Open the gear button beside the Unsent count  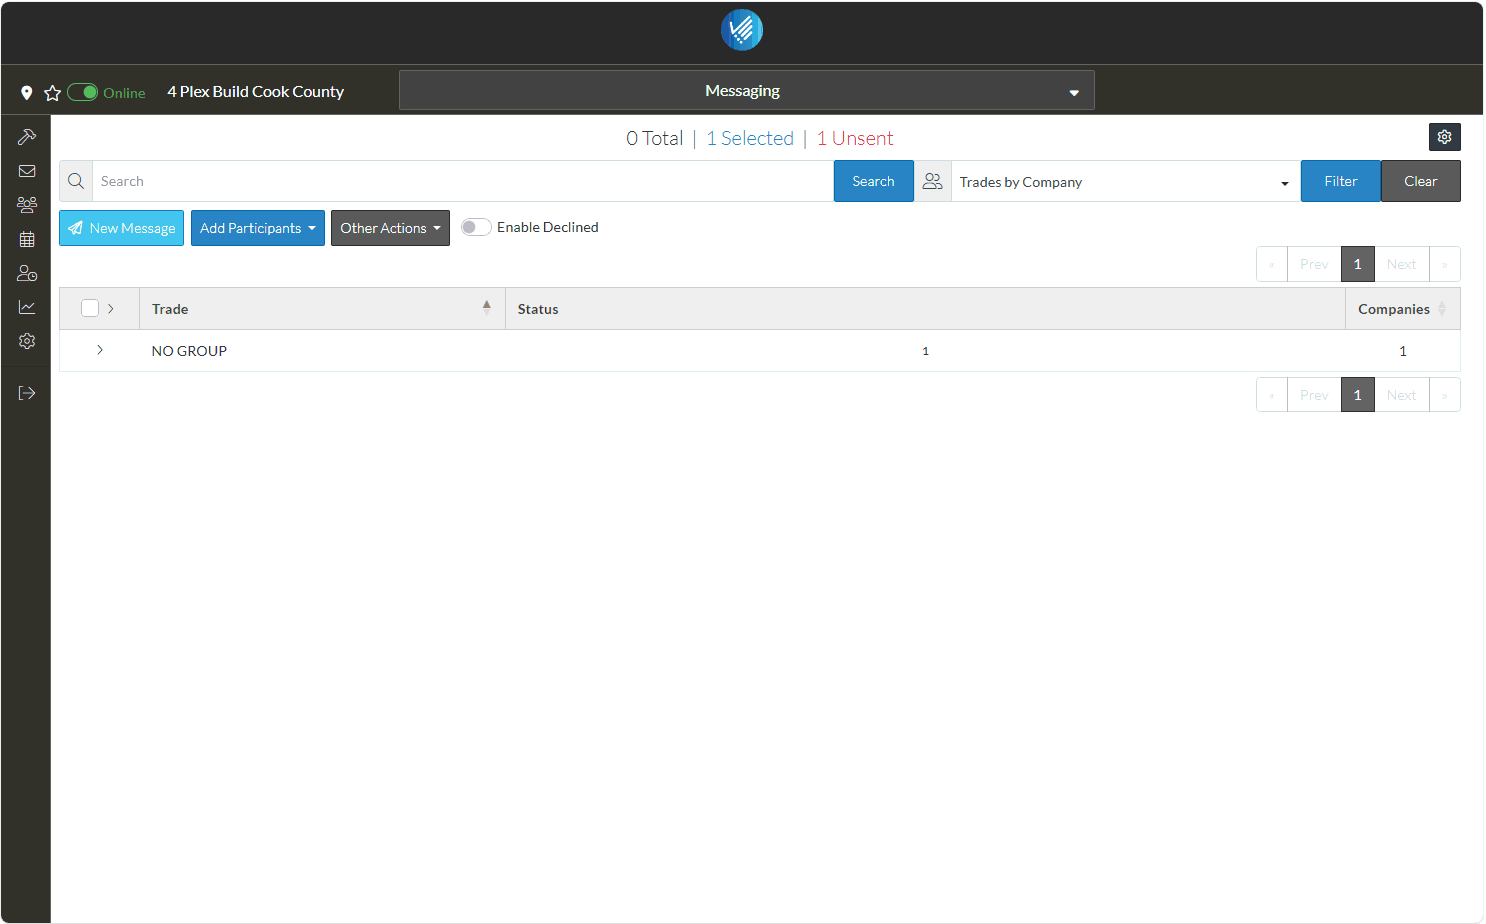[x=1445, y=137]
